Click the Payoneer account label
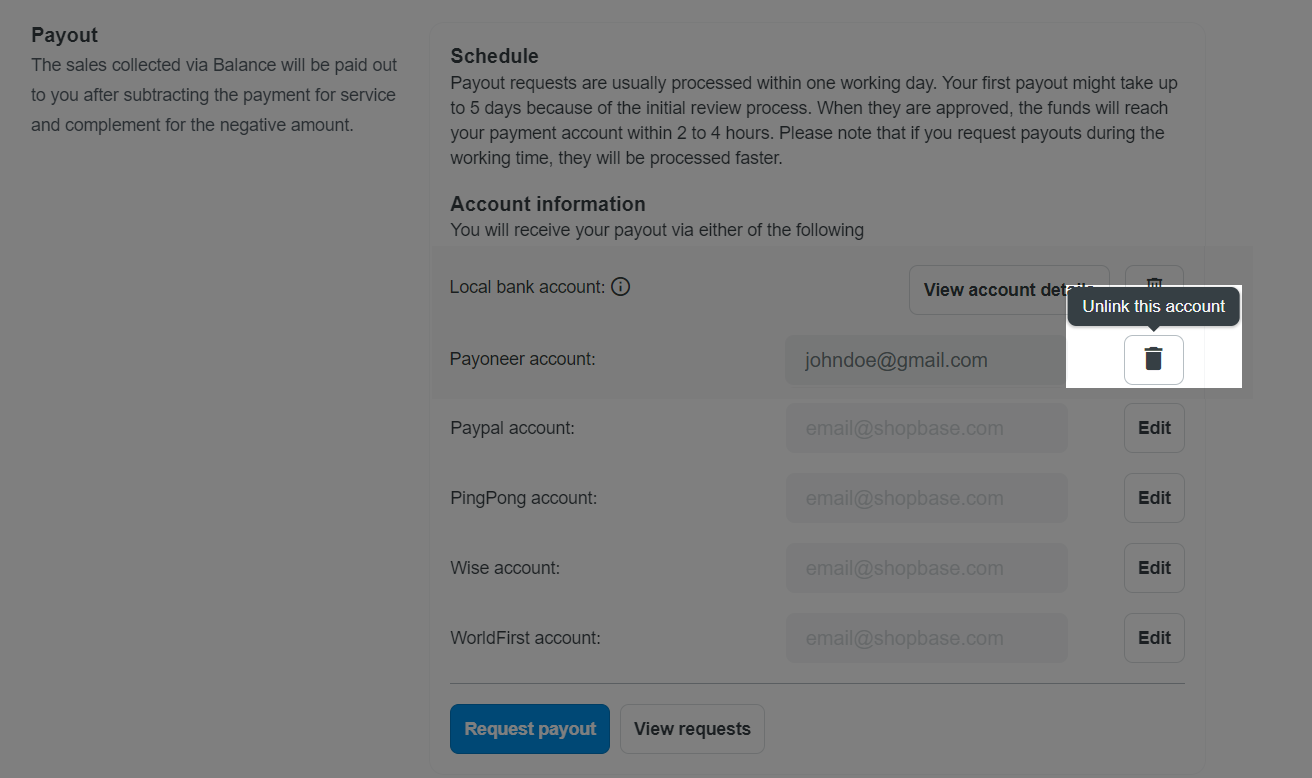Image resolution: width=1312 pixels, height=778 pixels. (x=522, y=359)
